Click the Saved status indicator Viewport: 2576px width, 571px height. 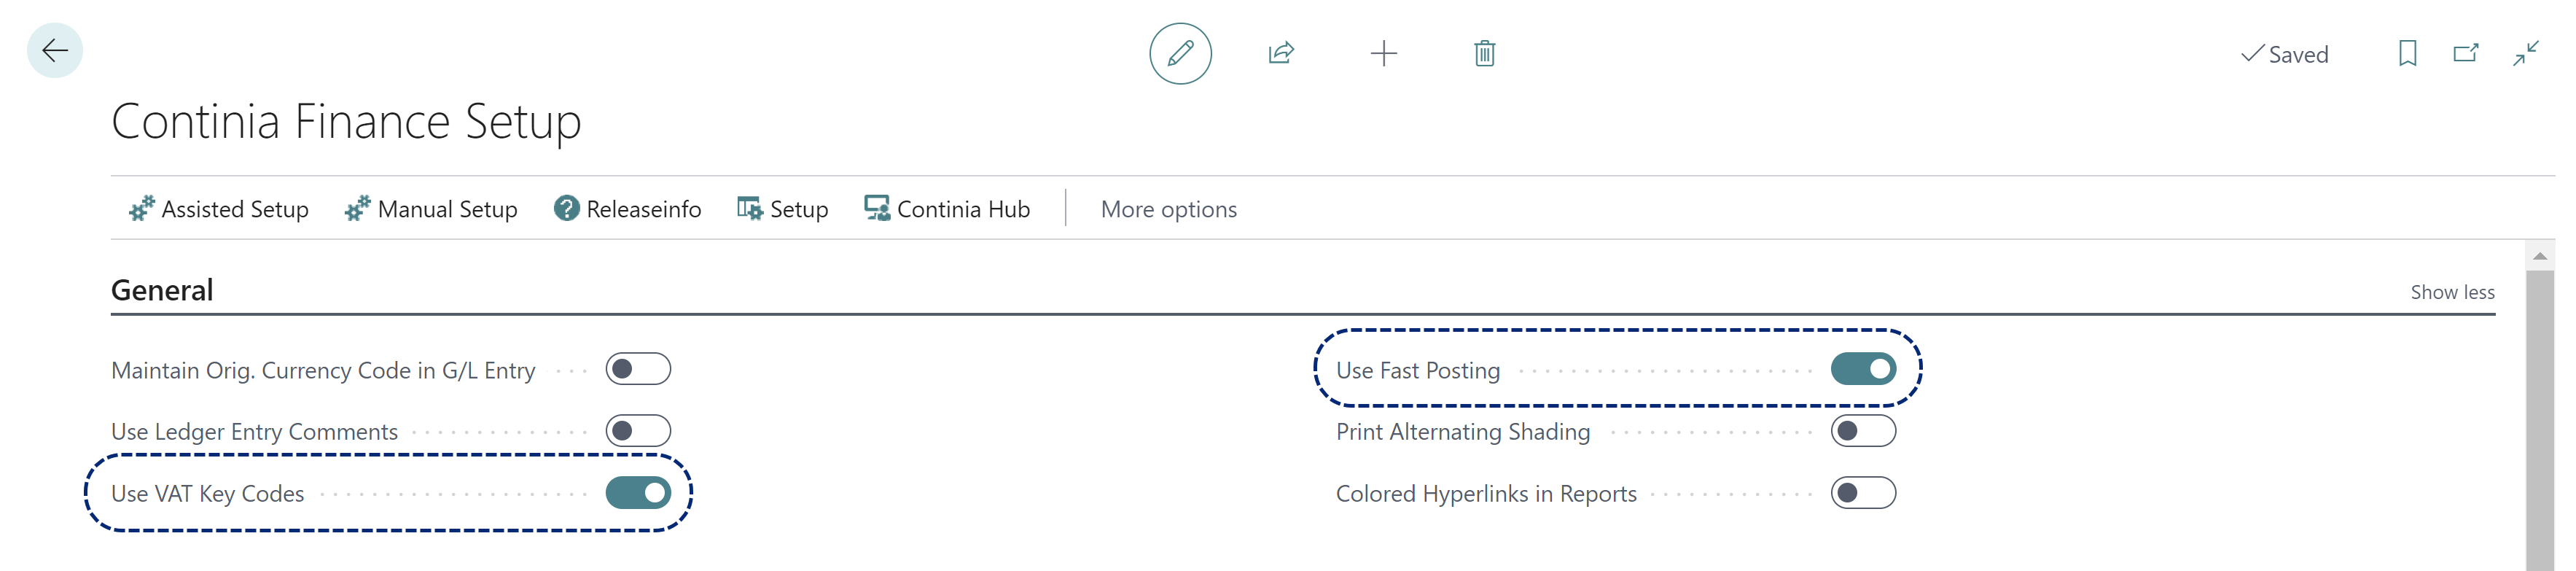pyautogui.click(x=2284, y=54)
